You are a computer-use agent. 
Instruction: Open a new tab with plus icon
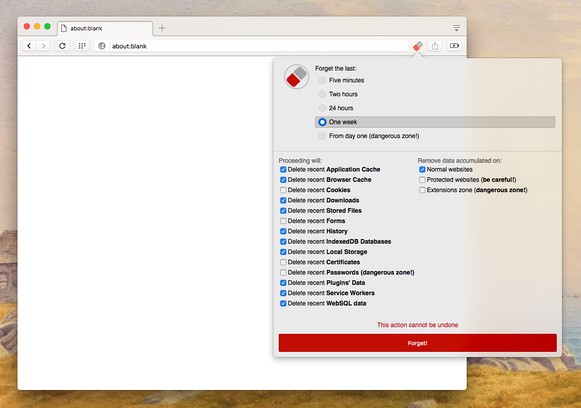(162, 28)
